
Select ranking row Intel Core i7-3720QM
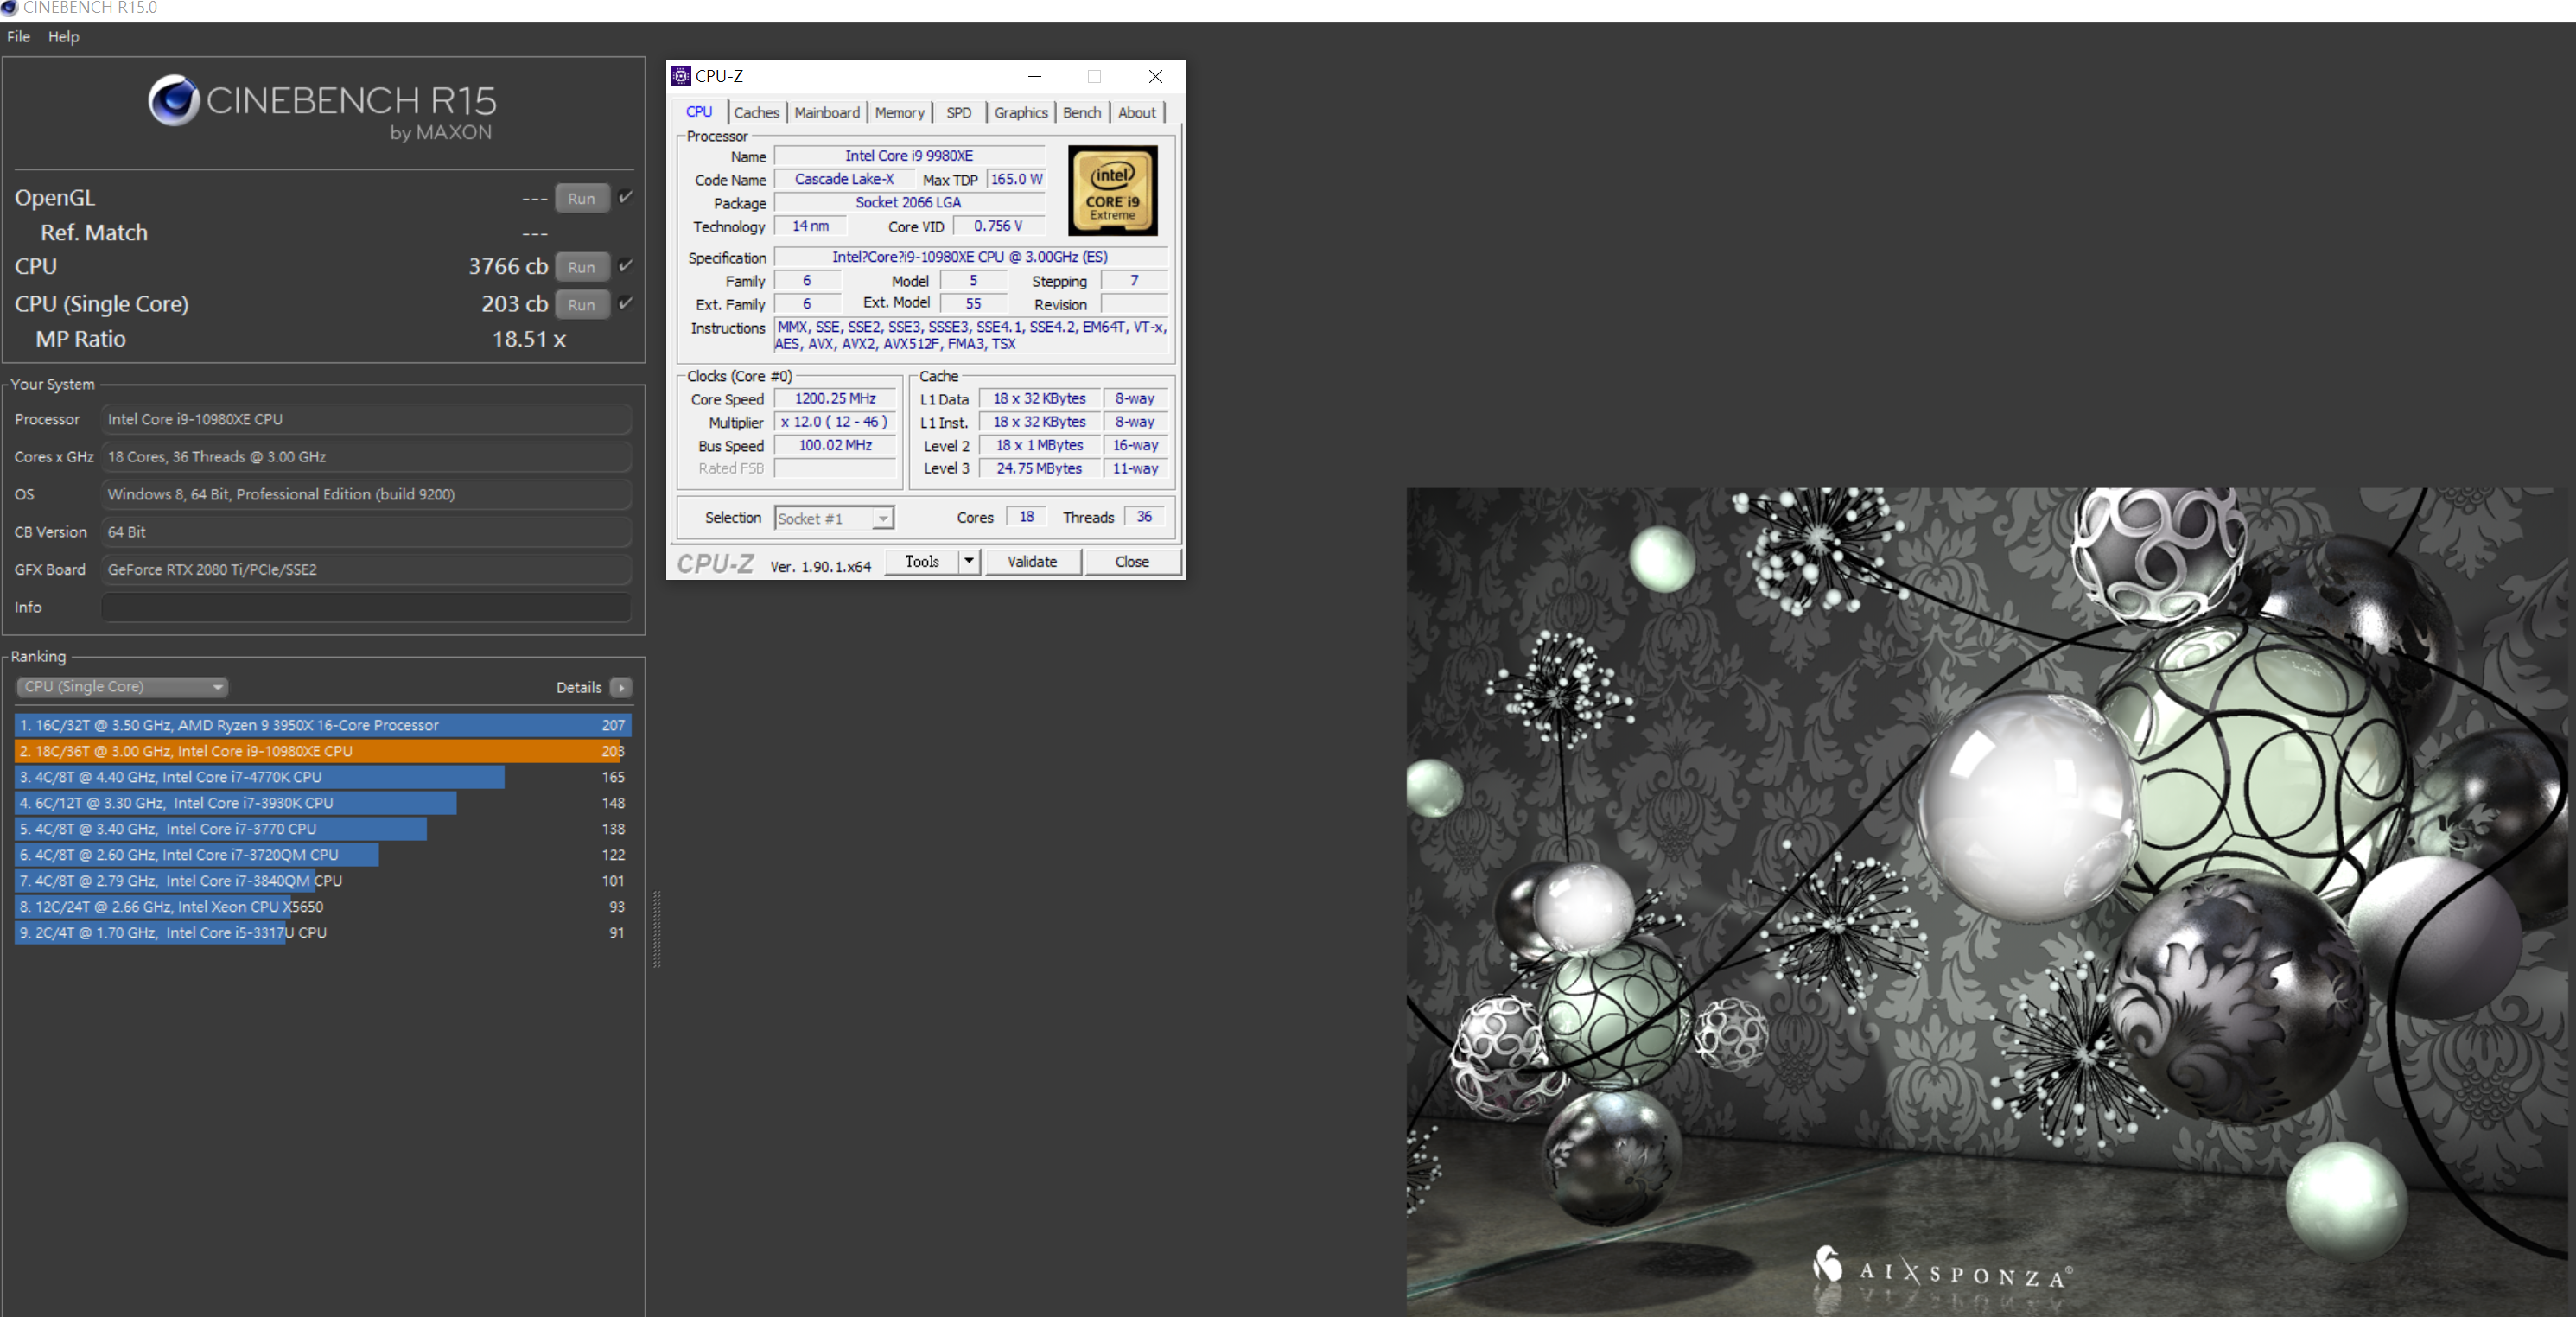322,855
